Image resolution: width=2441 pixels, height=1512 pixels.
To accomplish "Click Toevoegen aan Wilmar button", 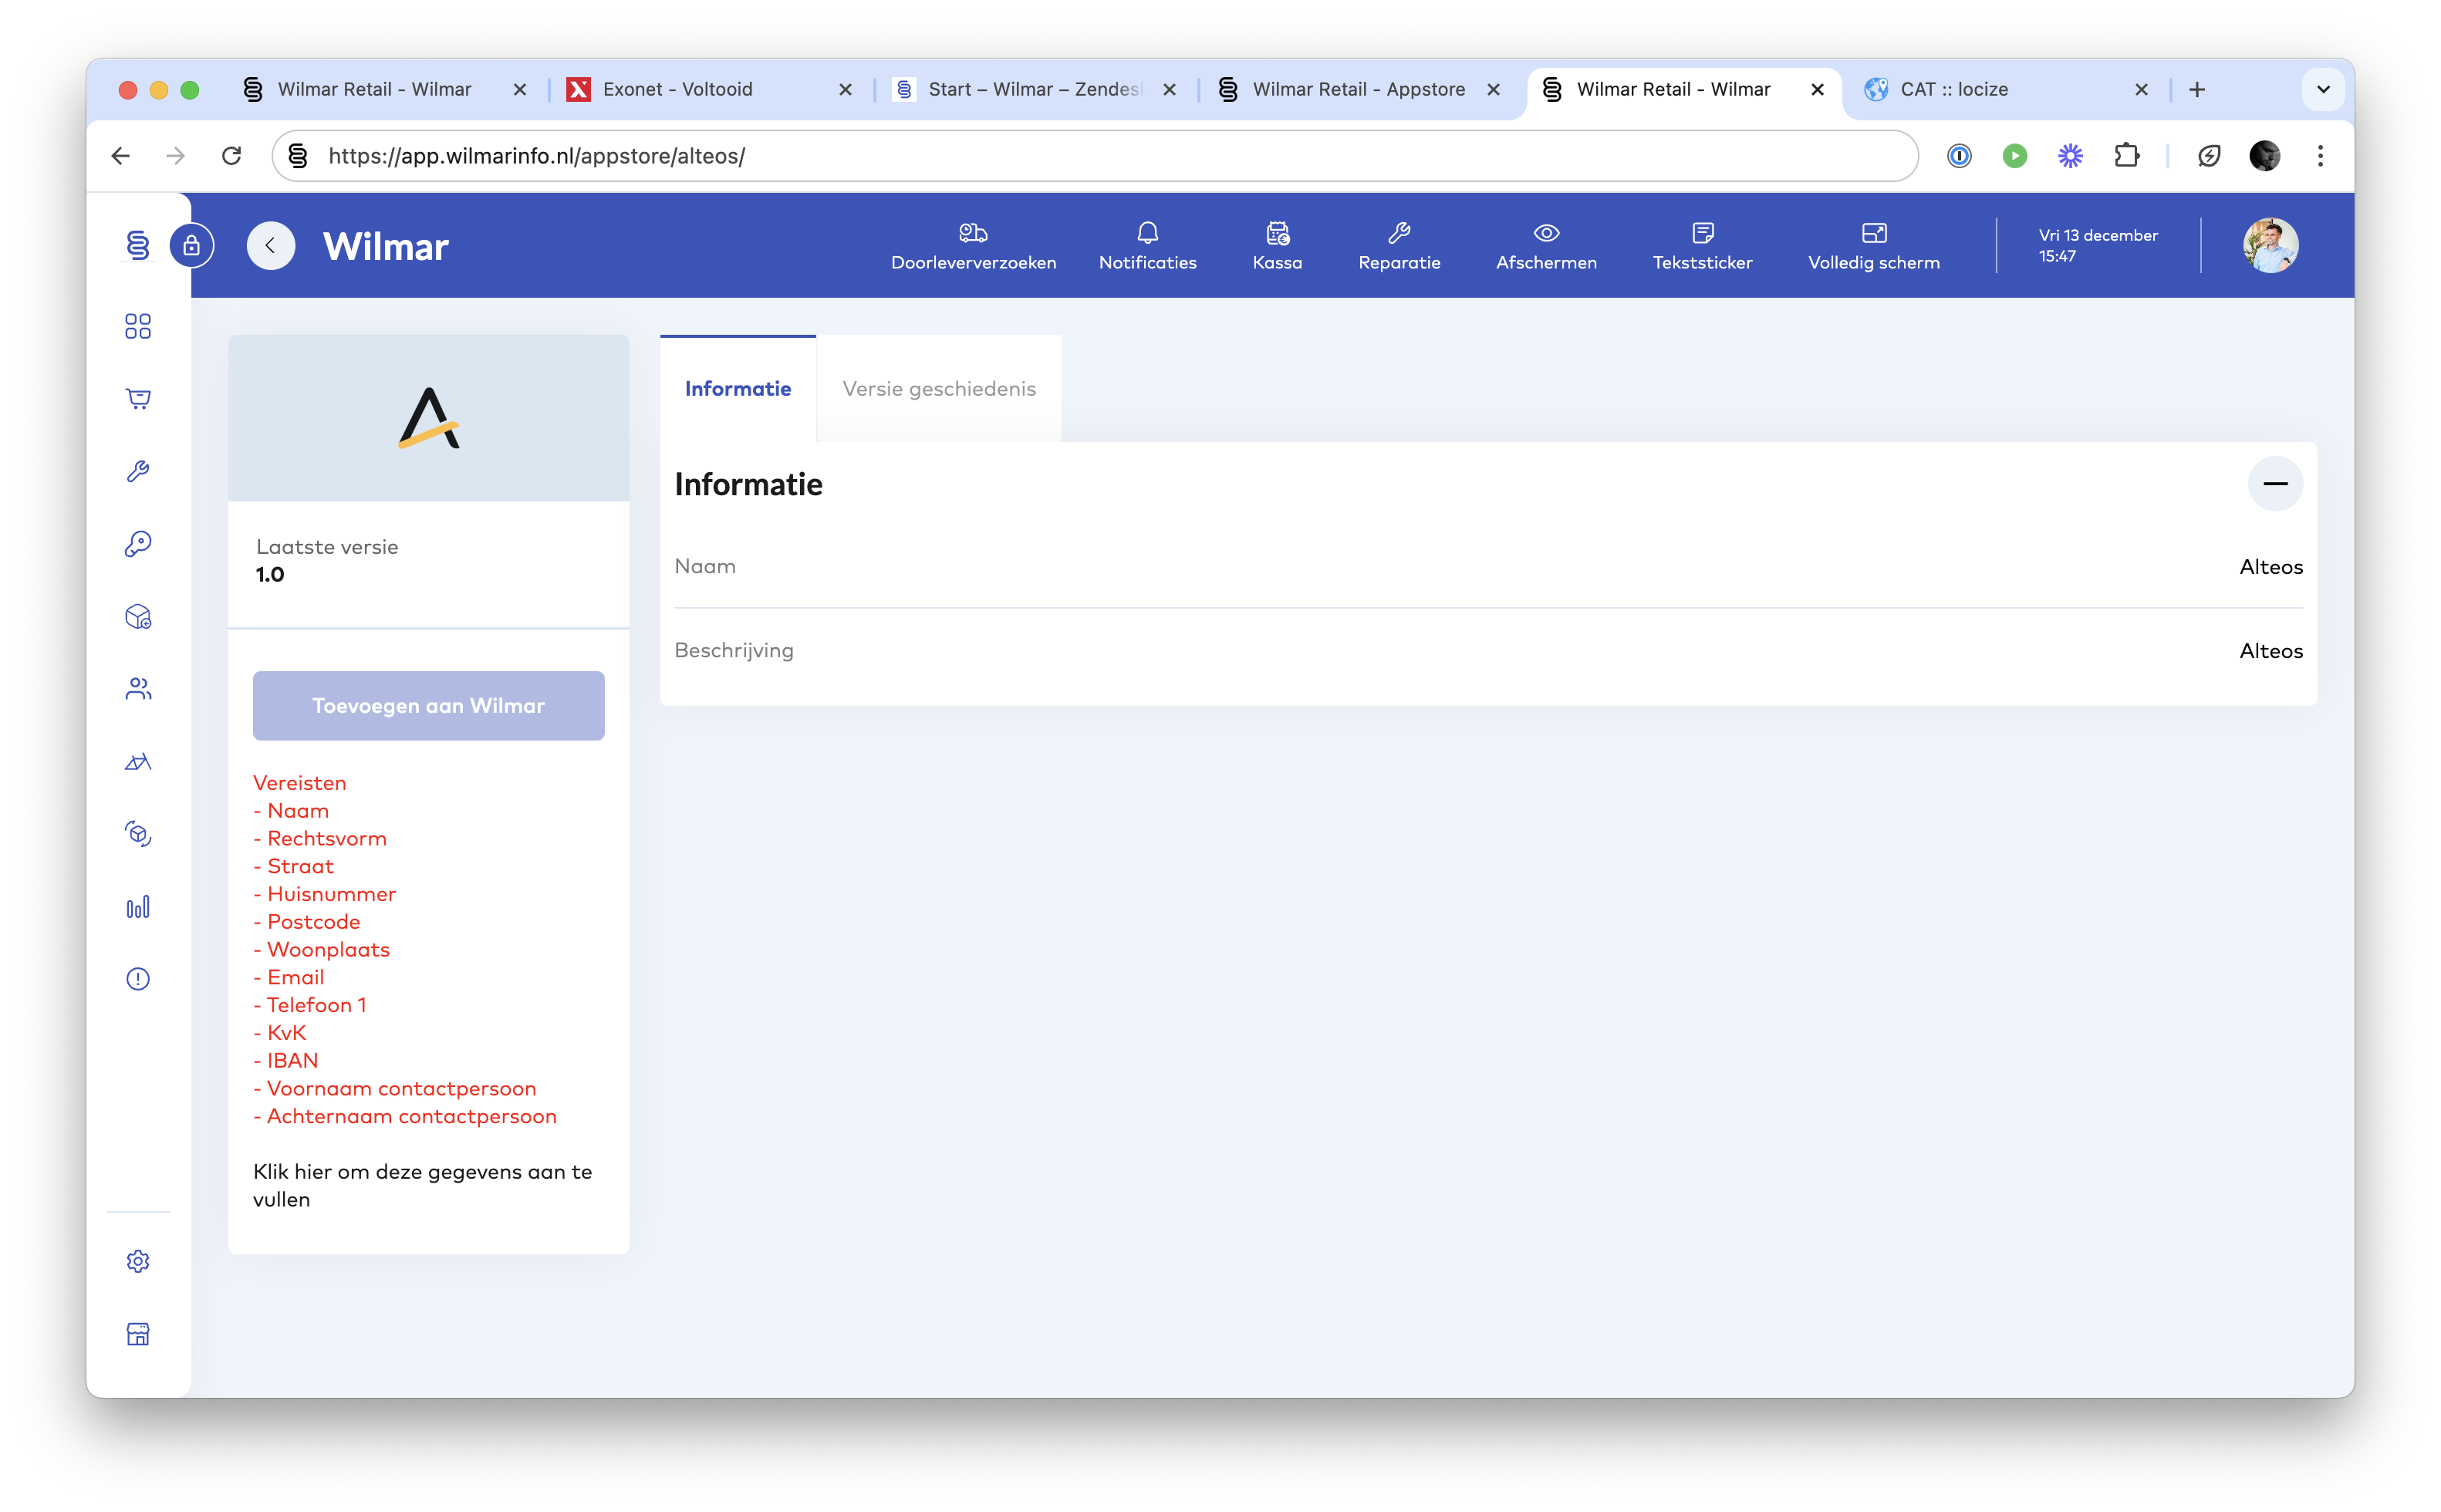I will click(428, 706).
